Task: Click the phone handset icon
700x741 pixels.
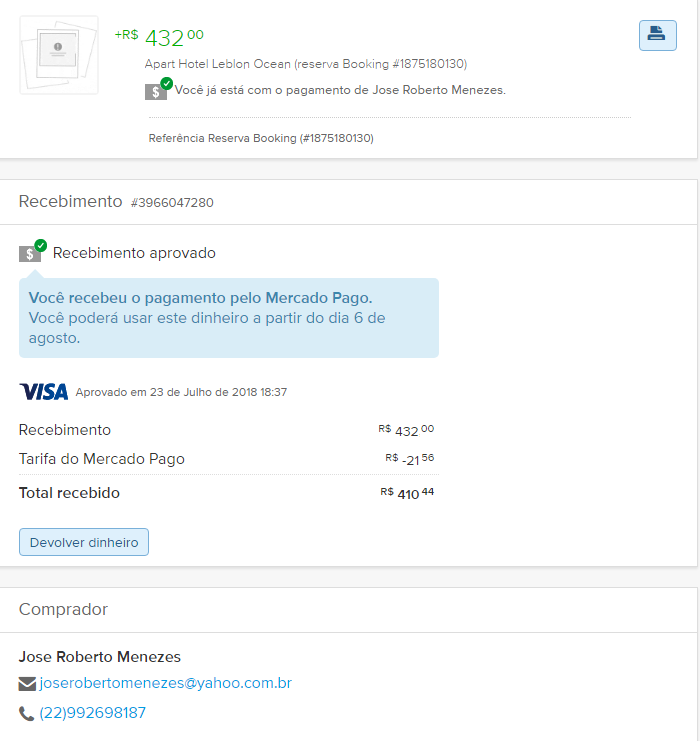Action: 27,714
